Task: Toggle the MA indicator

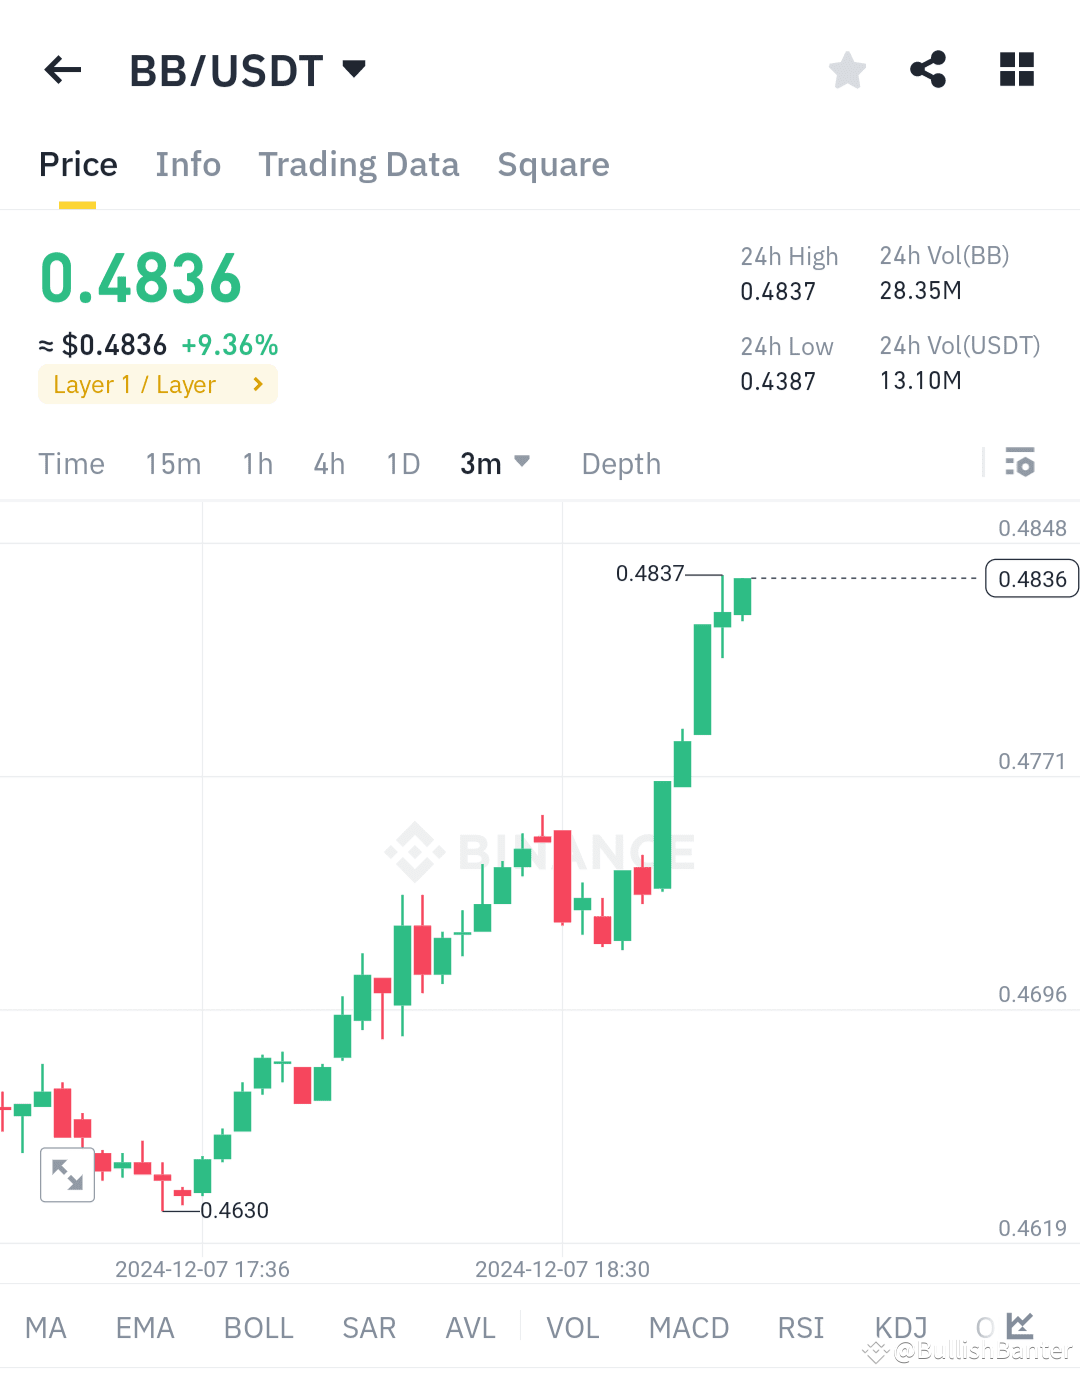Action: pos(45,1327)
